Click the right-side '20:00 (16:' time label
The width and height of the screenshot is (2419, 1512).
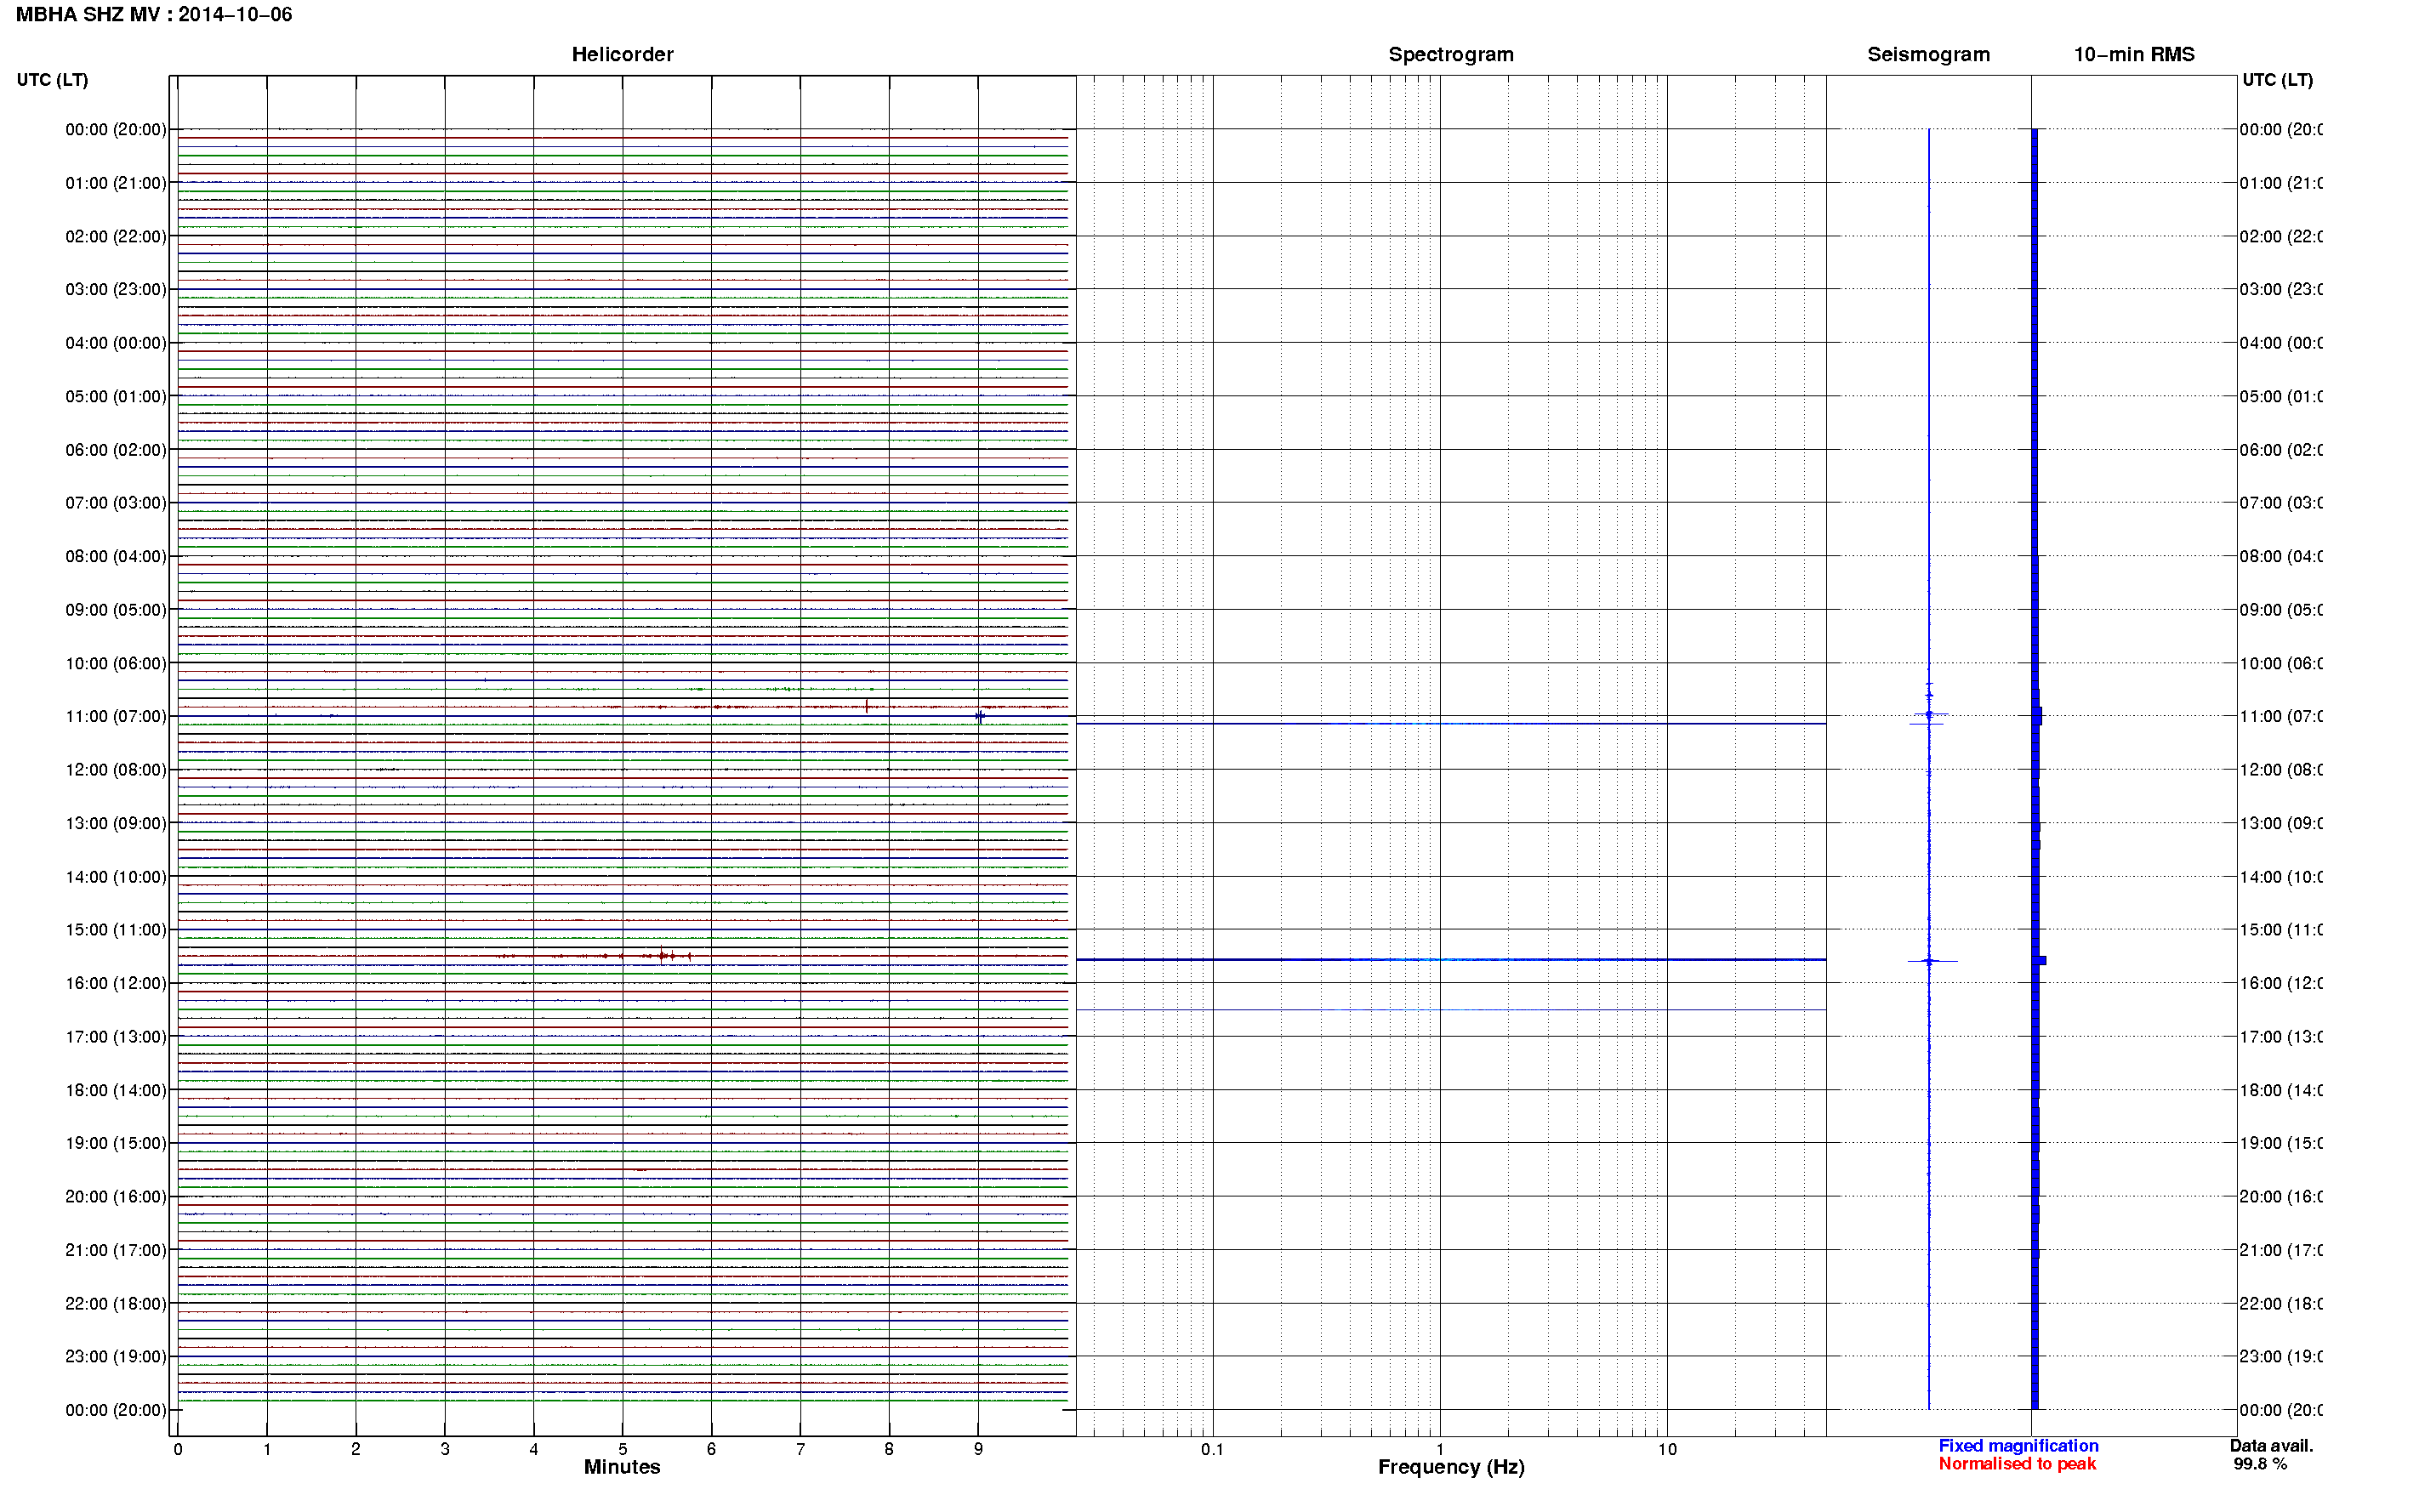(x=2280, y=1196)
